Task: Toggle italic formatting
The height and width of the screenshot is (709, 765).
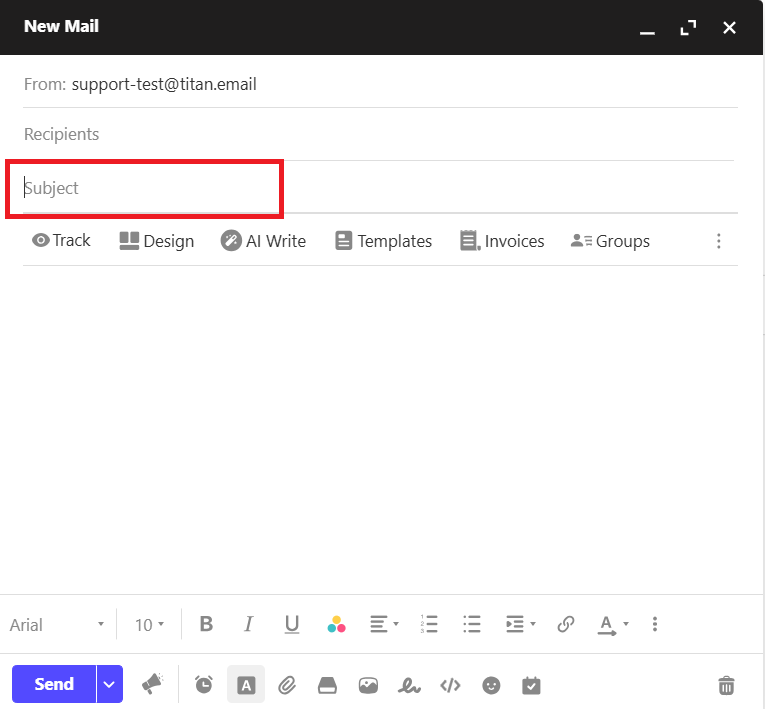Action: point(249,624)
